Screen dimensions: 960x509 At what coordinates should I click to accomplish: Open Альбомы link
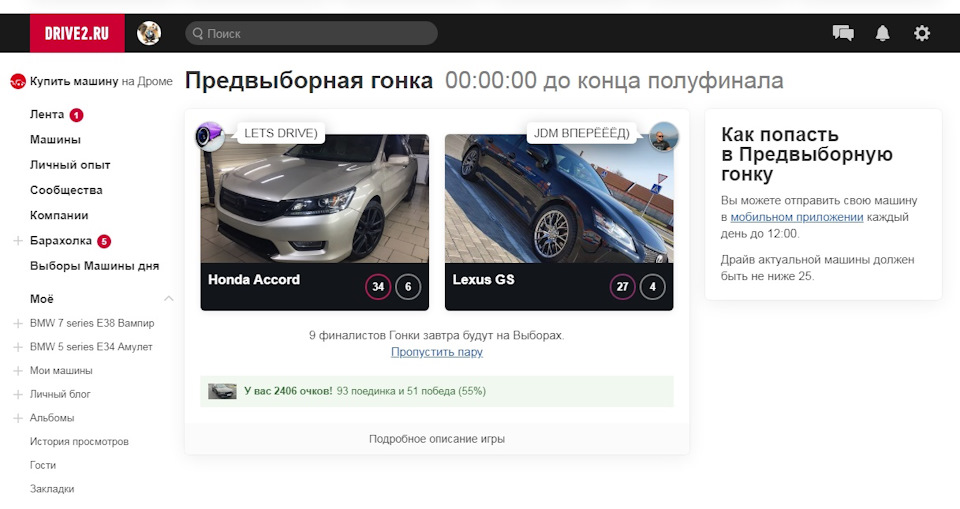click(52, 418)
